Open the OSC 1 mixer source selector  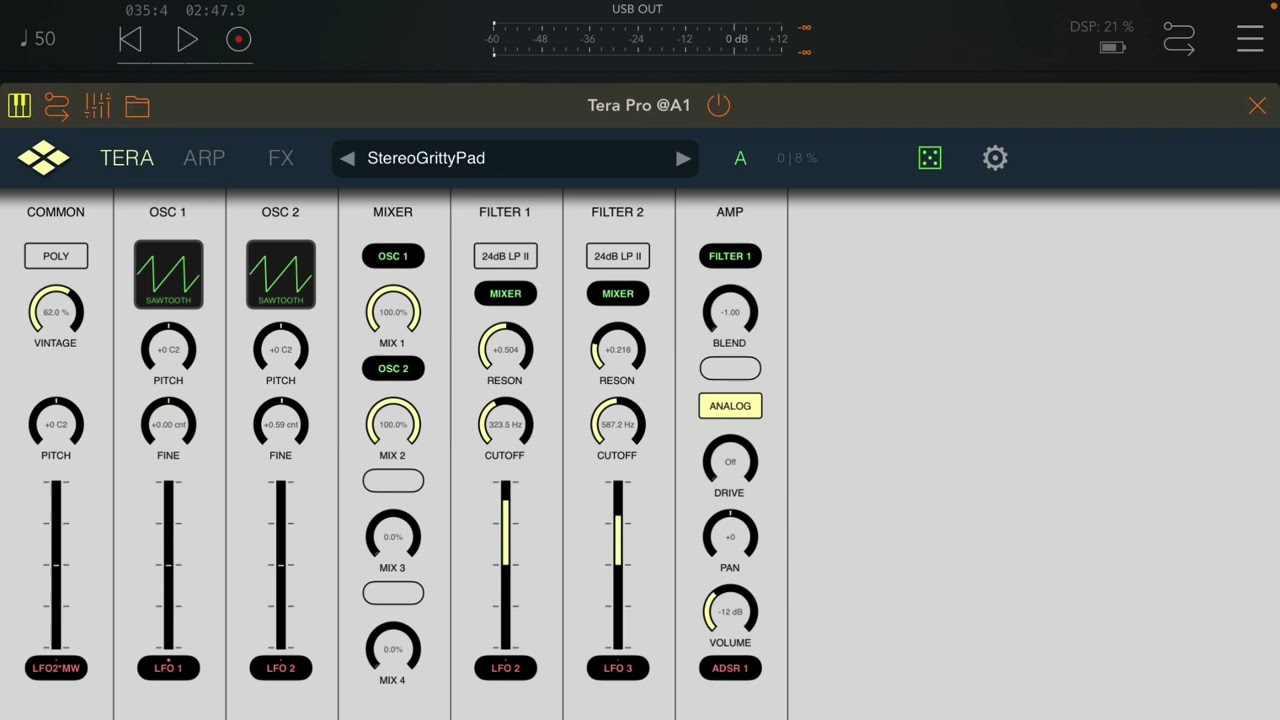point(393,256)
